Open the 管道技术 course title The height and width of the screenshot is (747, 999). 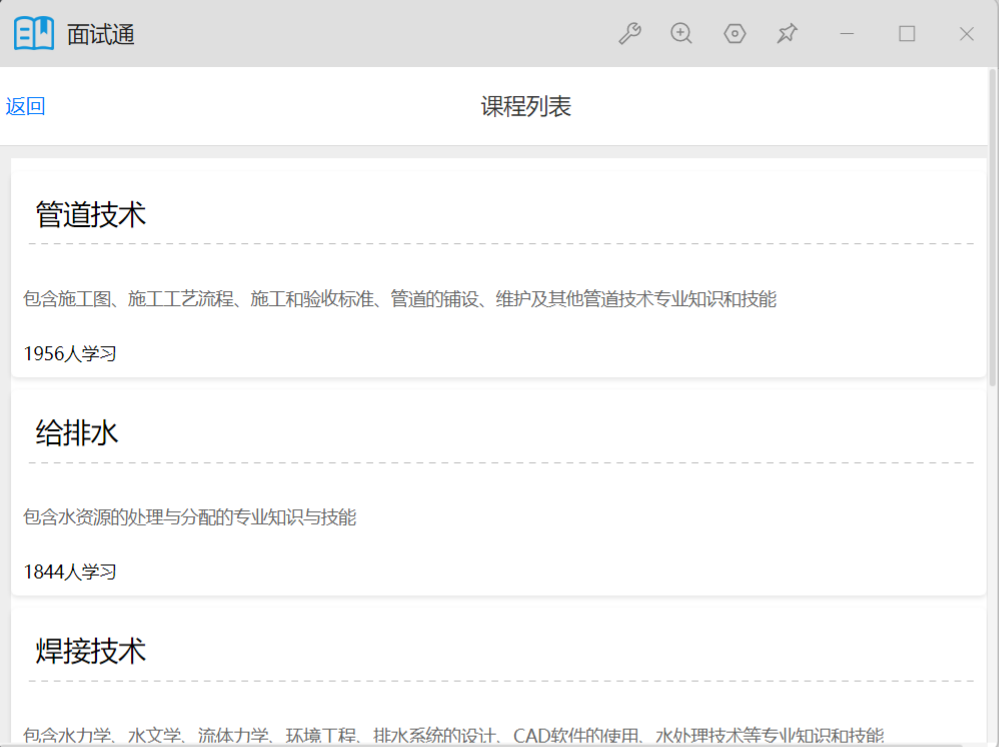(90, 214)
